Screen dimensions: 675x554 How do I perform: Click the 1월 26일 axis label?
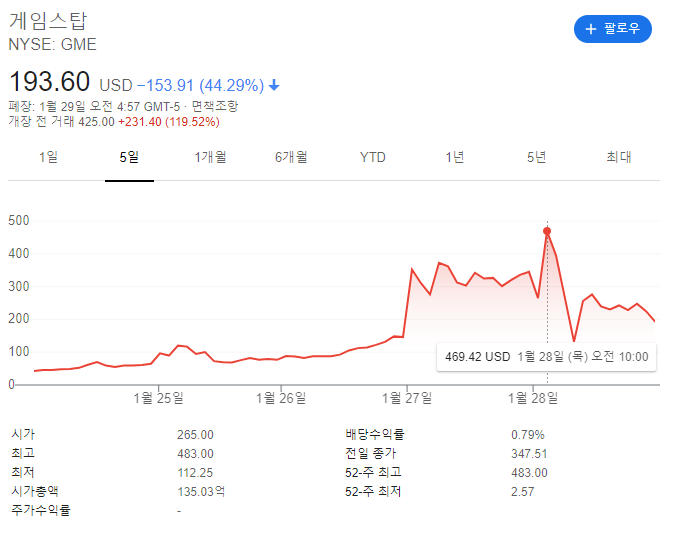[x=281, y=398]
